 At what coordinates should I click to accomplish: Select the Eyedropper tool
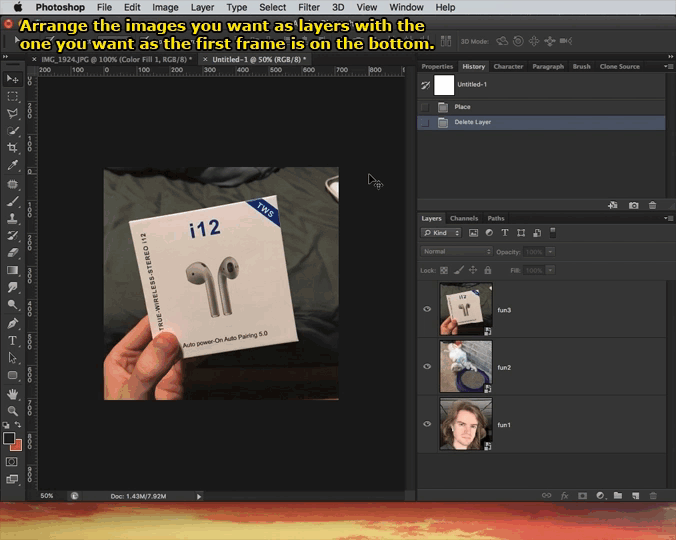click(12, 165)
